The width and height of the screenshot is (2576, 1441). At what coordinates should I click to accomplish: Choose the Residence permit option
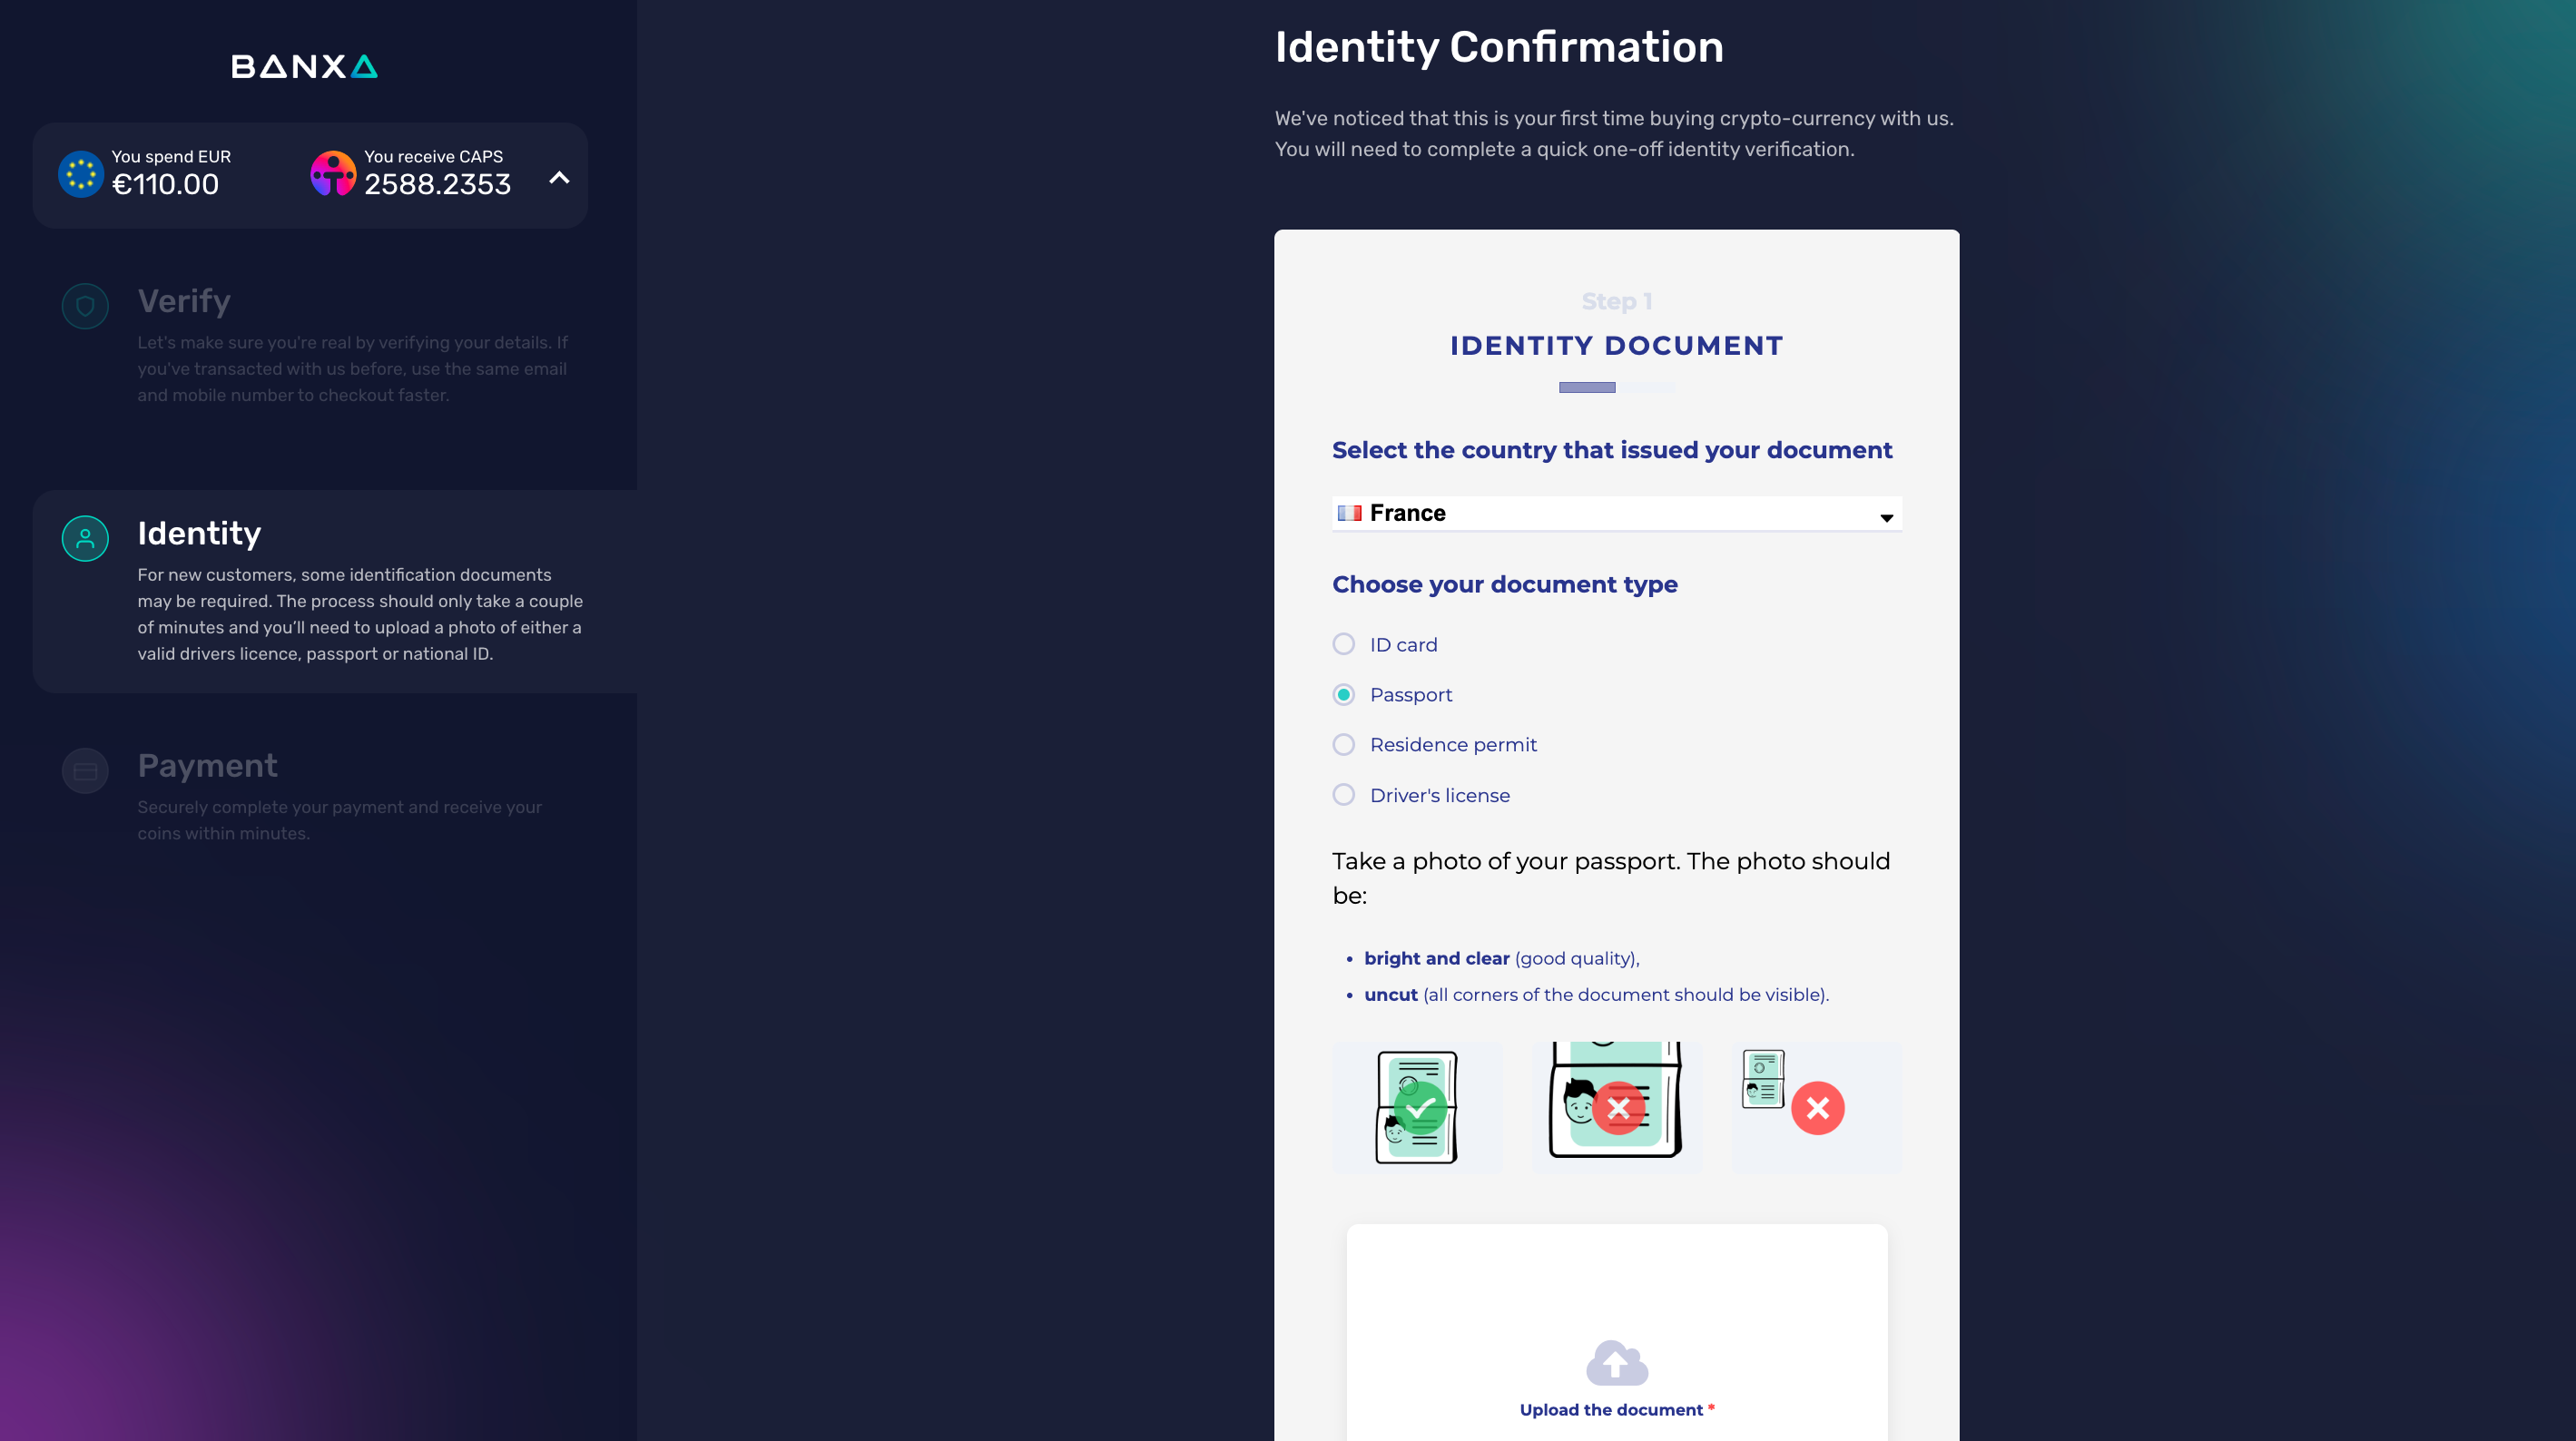click(x=1344, y=744)
